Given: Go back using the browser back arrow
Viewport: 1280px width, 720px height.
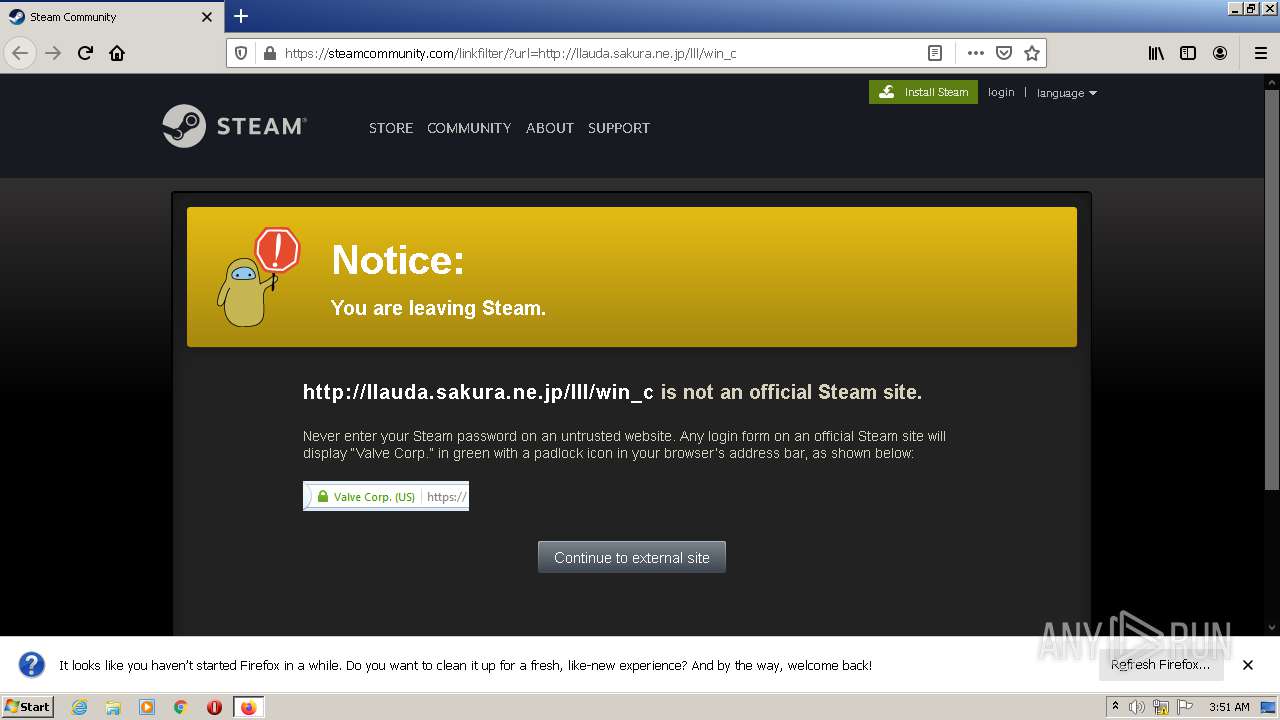Looking at the screenshot, I should [x=20, y=53].
